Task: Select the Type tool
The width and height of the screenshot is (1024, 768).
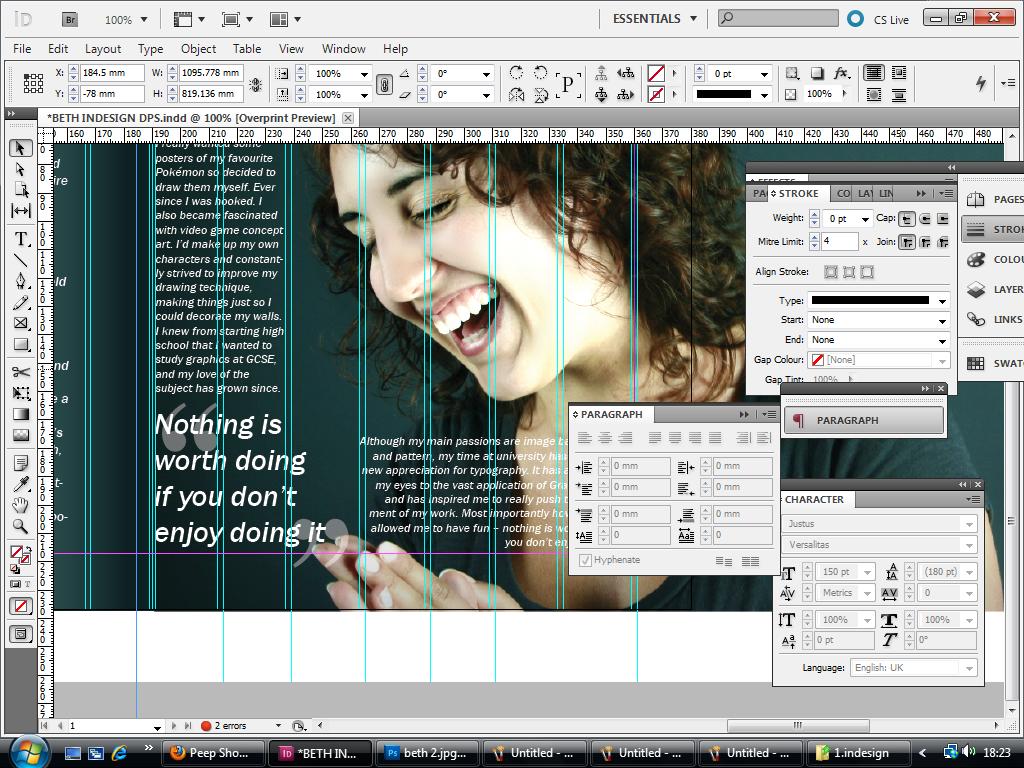Action: [20, 240]
